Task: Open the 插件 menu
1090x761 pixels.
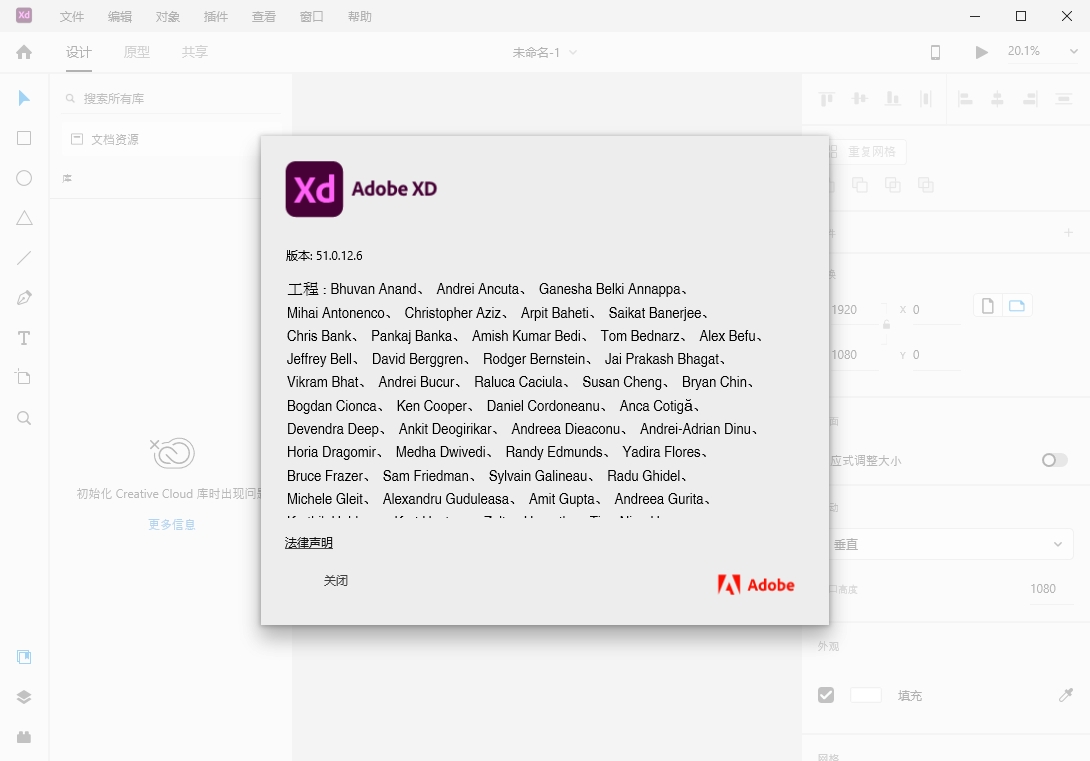Action: click(x=215, y=17)
